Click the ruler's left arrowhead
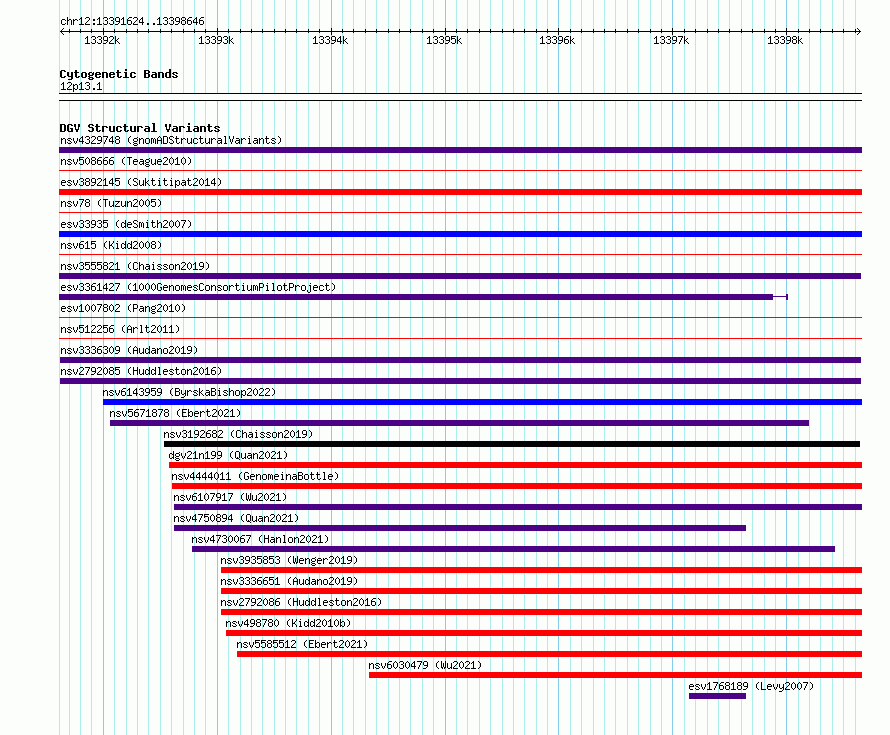The image size is (890, 735). (62, 32)
